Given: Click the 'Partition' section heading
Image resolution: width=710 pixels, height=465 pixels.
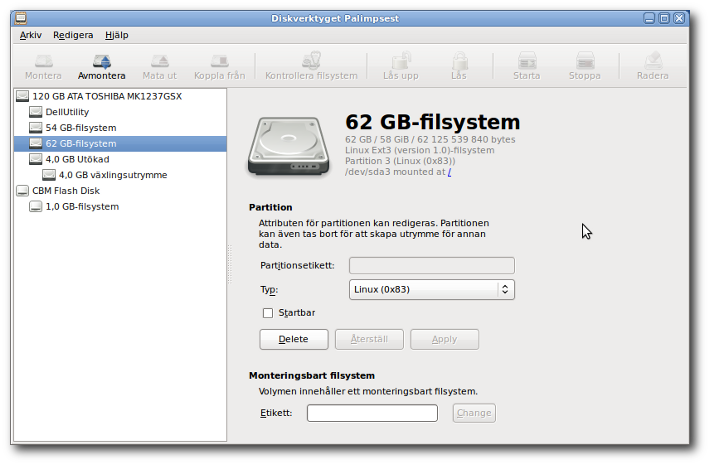Looking at the screenshot, I should point(271,207).
